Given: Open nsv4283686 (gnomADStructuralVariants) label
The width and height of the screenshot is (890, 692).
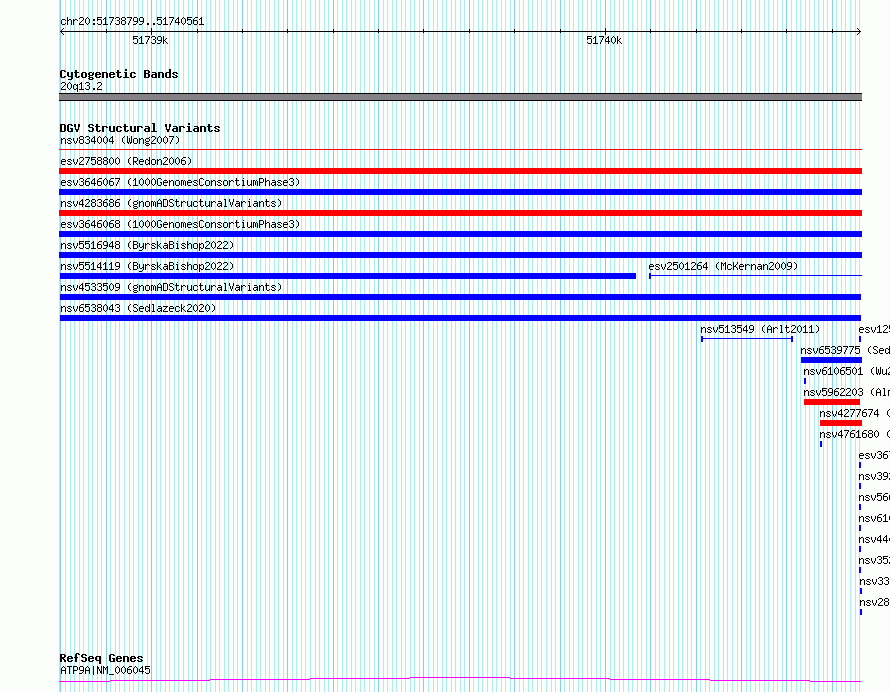Looking at the screenshot, I should pyautogui.click(x=171, y=203).
